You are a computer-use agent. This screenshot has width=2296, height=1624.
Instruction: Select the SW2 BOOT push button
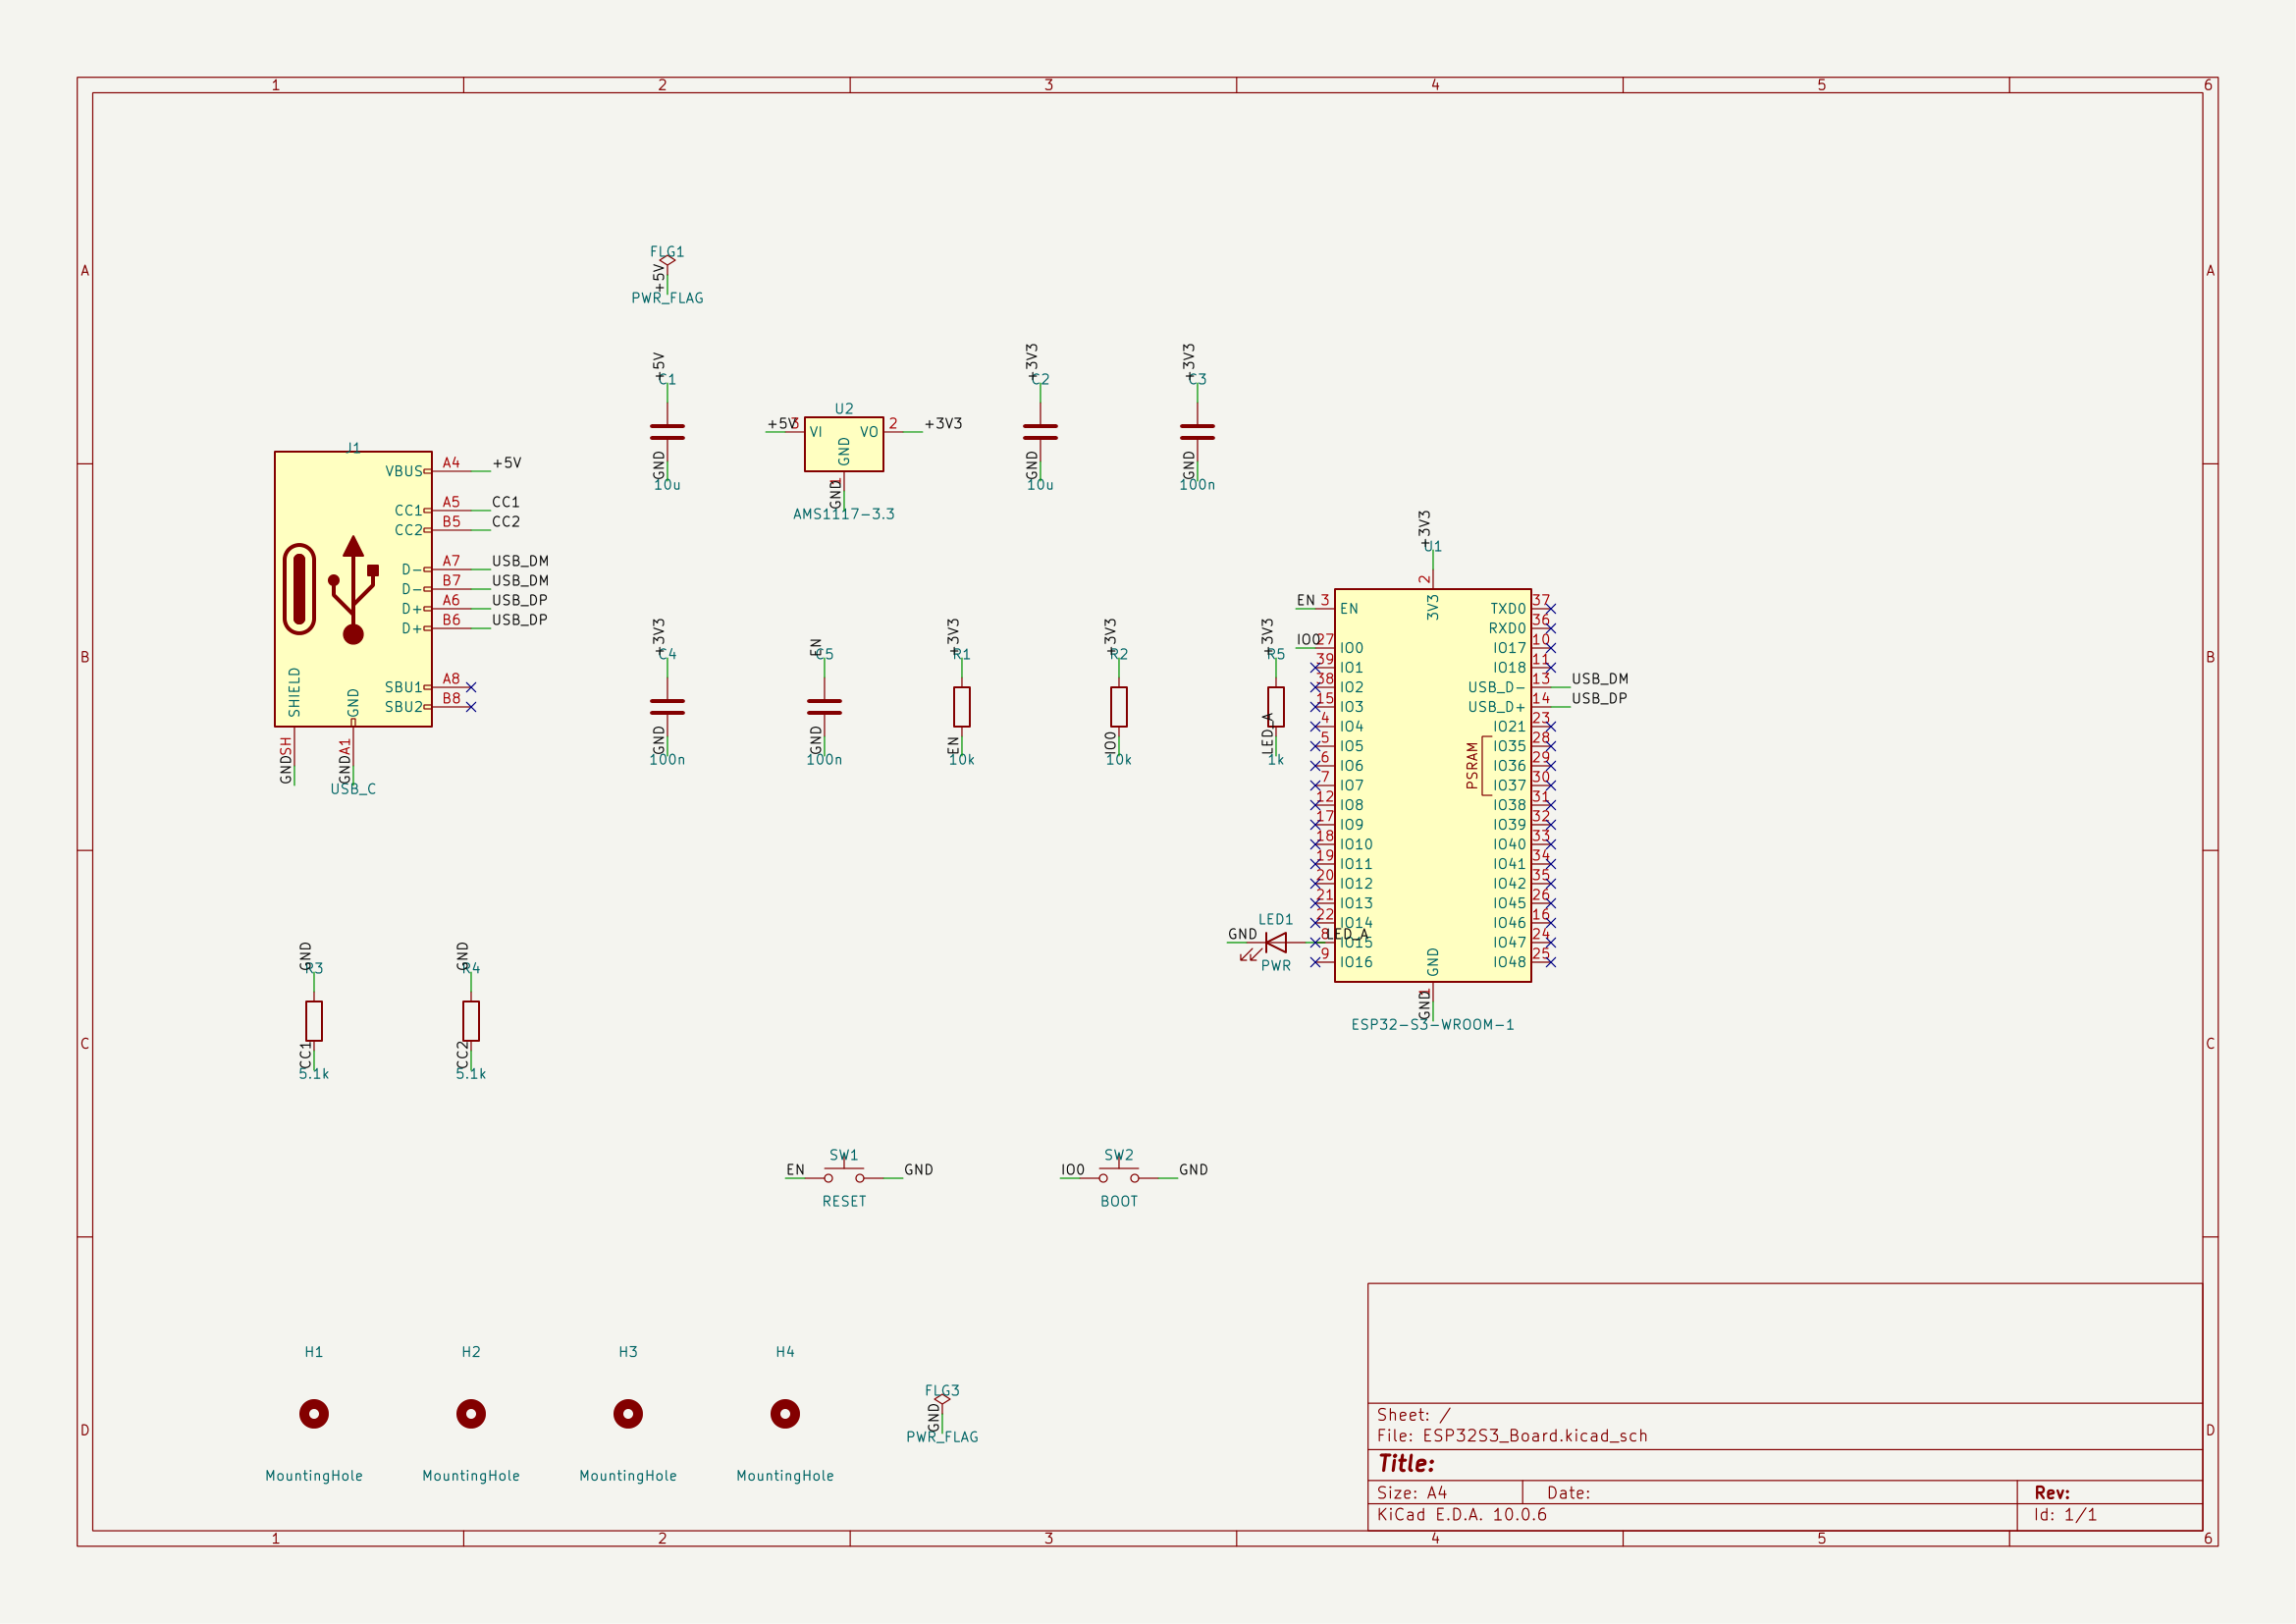click(1119, 1175)
